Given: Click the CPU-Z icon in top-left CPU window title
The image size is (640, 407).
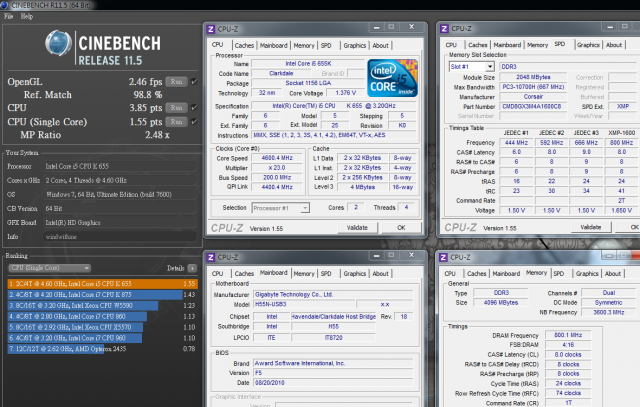Looking at the screenshot, I should pos(211,29).
